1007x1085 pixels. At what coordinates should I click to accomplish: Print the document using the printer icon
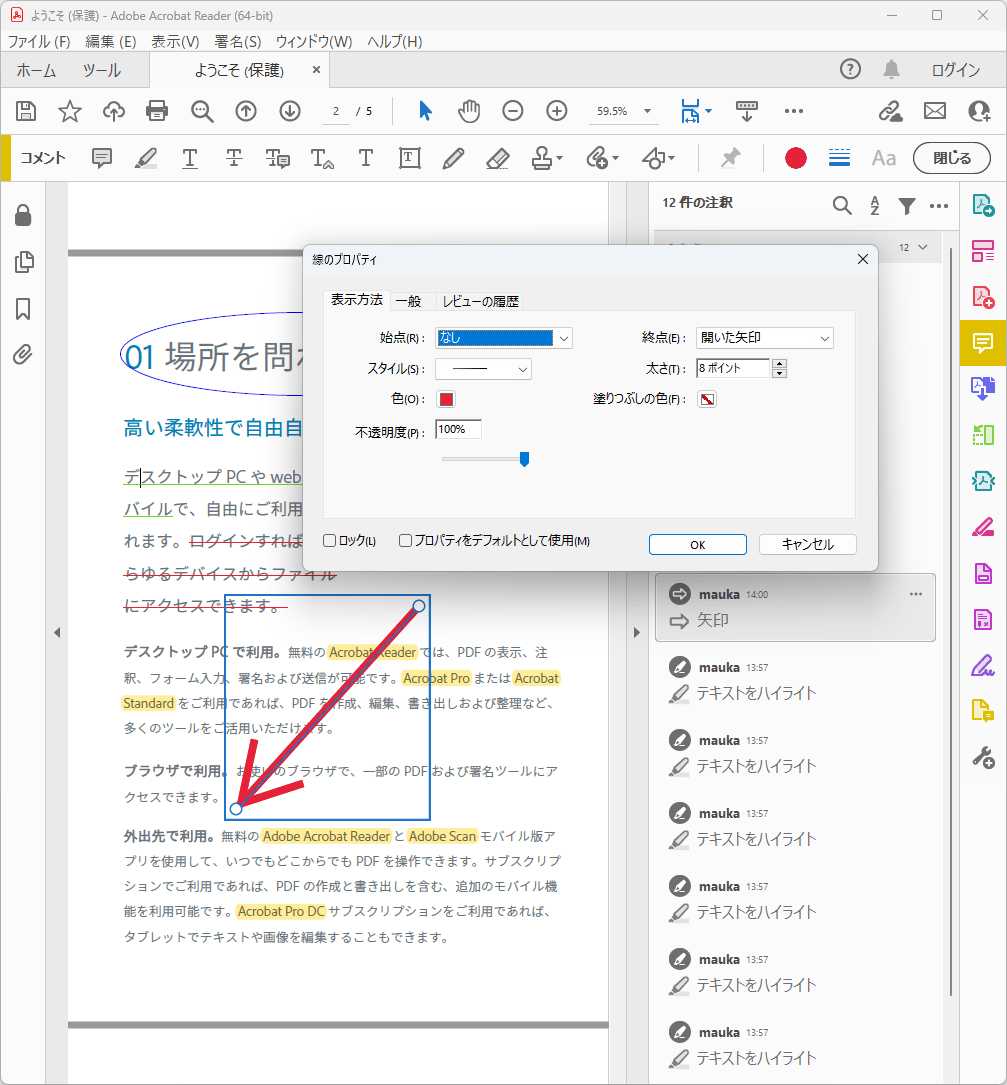pos(157,111)
